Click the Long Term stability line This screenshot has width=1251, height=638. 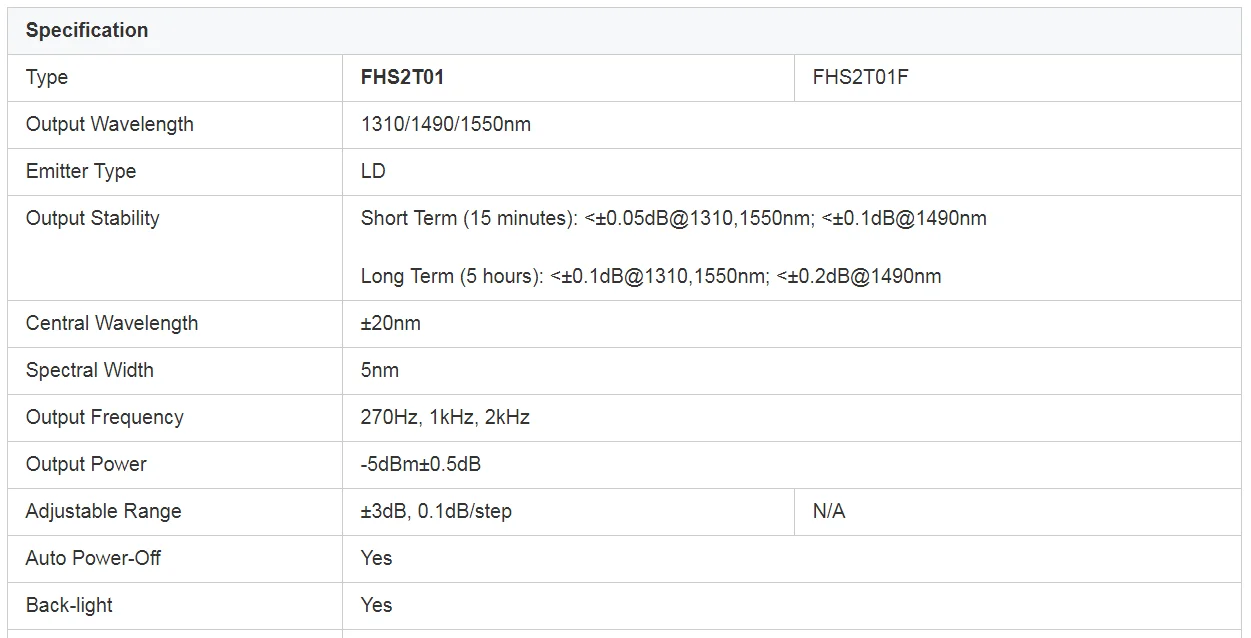click(x=651, y=276)
